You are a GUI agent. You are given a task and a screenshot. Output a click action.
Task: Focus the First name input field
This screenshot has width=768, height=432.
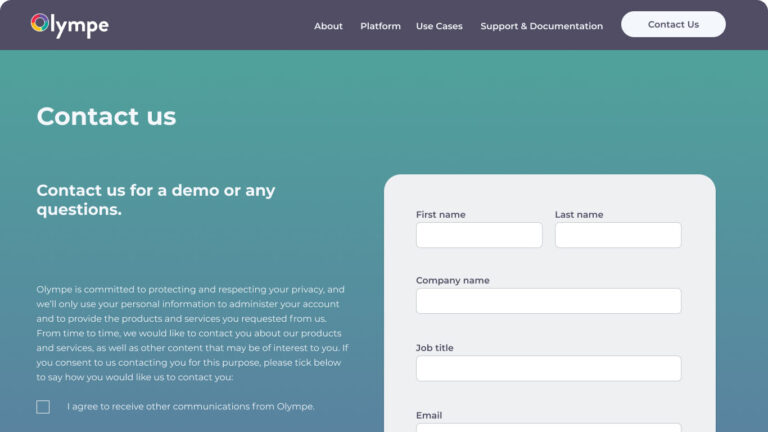(x=479, y=235)
